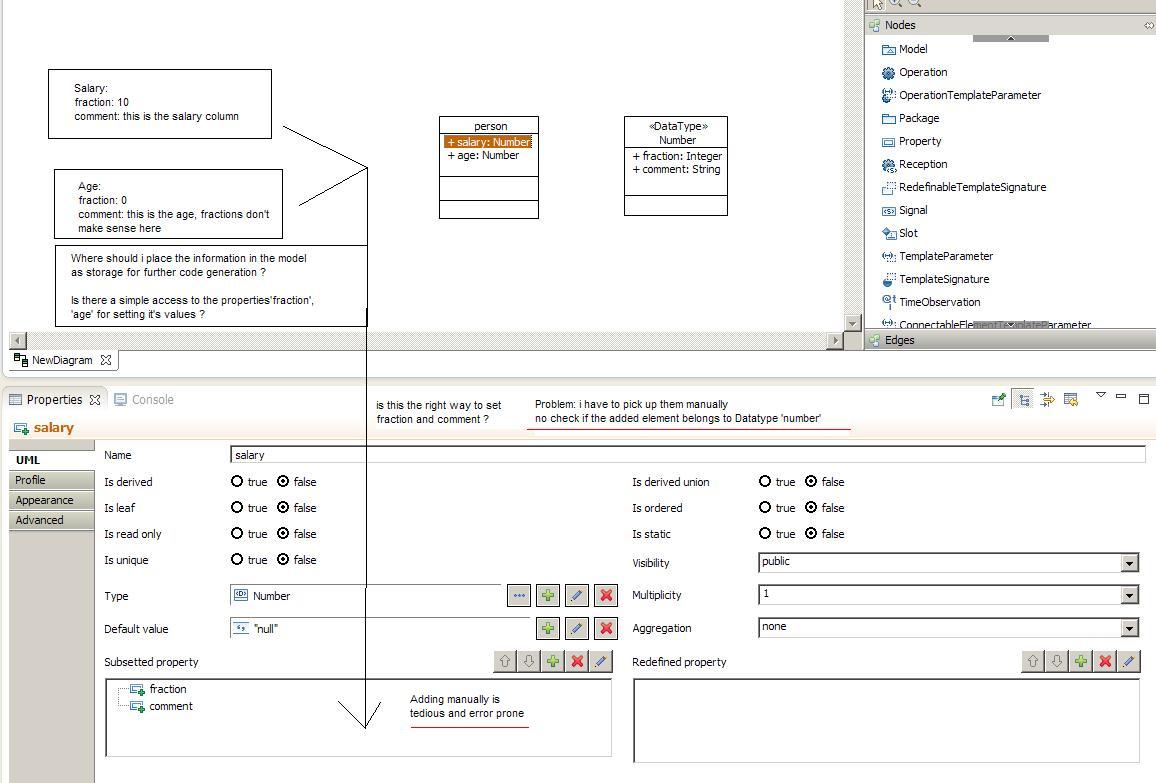Viewport: 1156px width, 783px height.
Task: Remove the Type with the red X
Action: [x=606, y=596]
